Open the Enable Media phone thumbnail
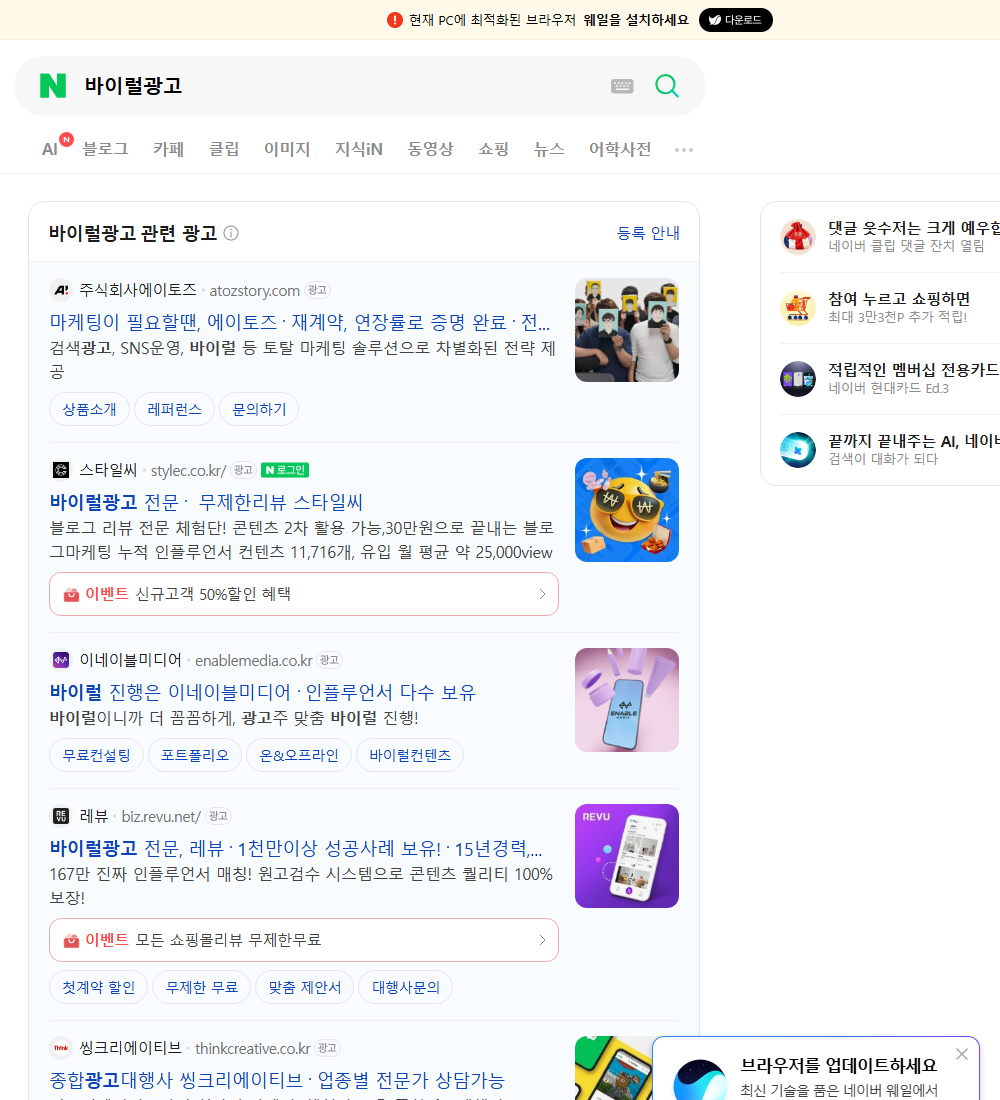Viewport: 1000px width, 1100px height. (x=627, y=700)
